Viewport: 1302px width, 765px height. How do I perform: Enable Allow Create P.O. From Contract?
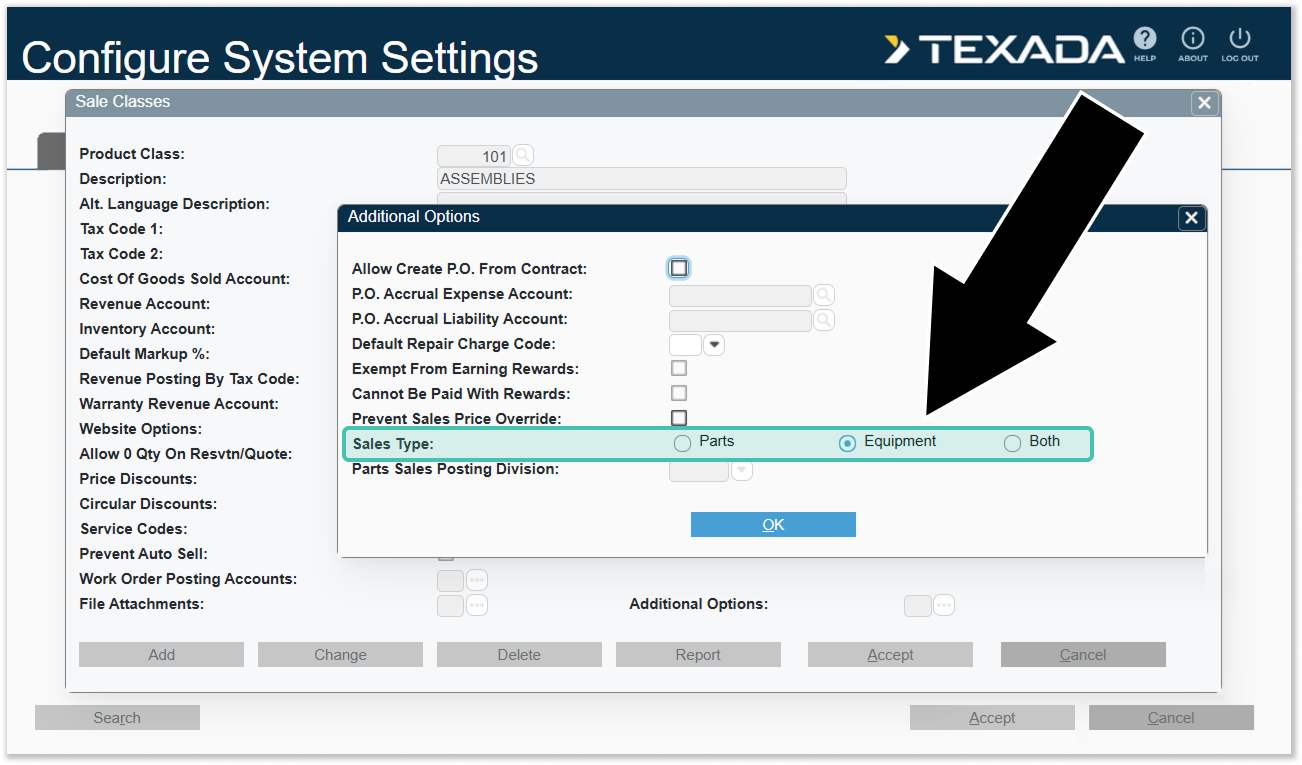[679, 268]
